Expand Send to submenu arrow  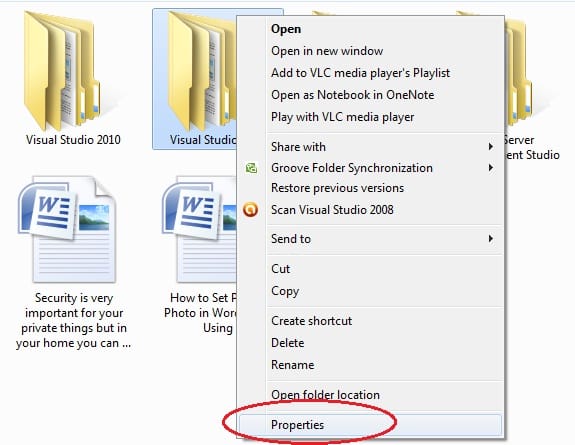491,239
